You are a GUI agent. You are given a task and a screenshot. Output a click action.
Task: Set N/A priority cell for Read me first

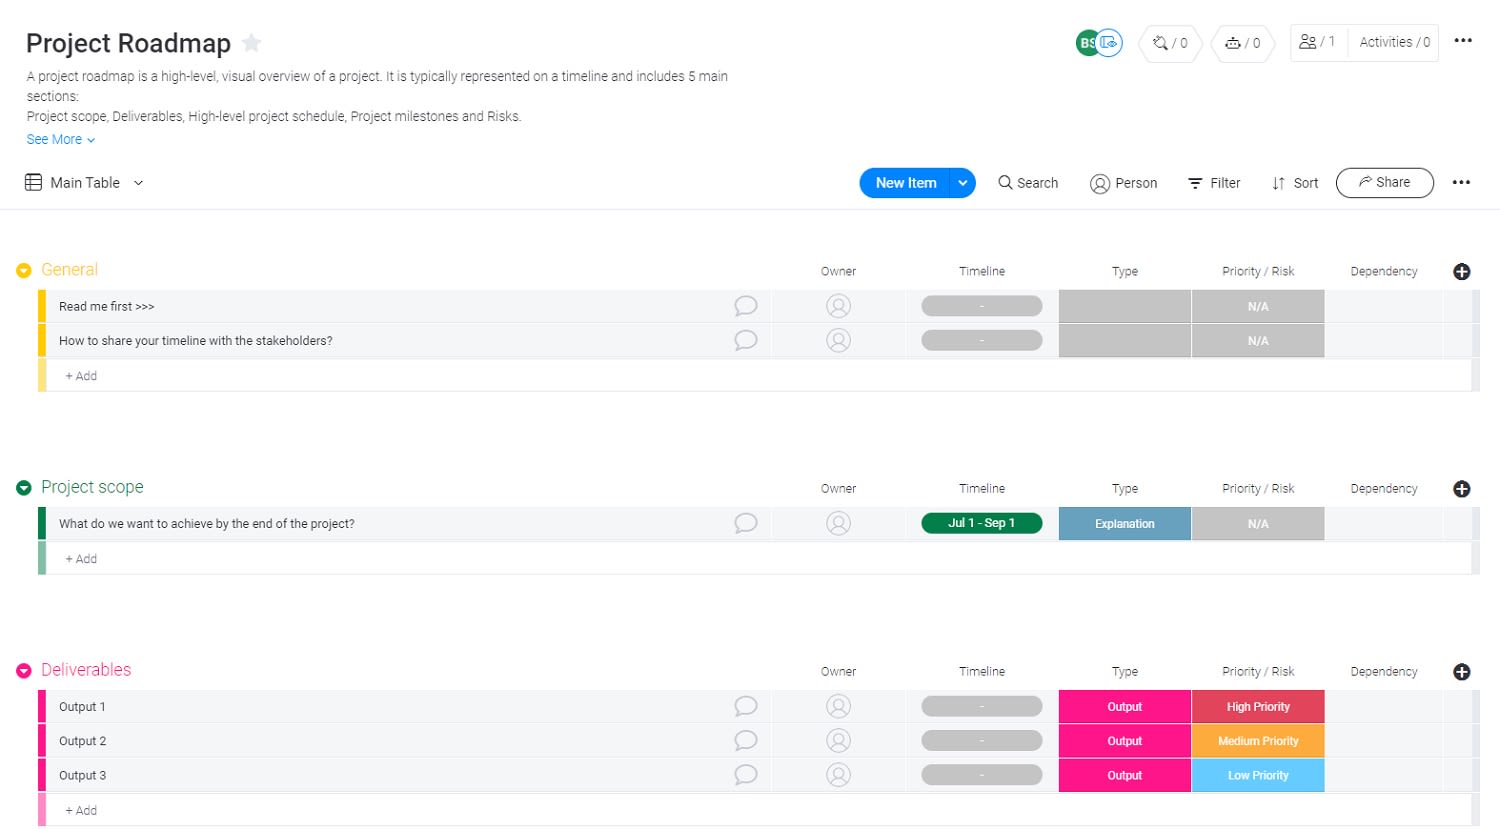point(1258,306)
